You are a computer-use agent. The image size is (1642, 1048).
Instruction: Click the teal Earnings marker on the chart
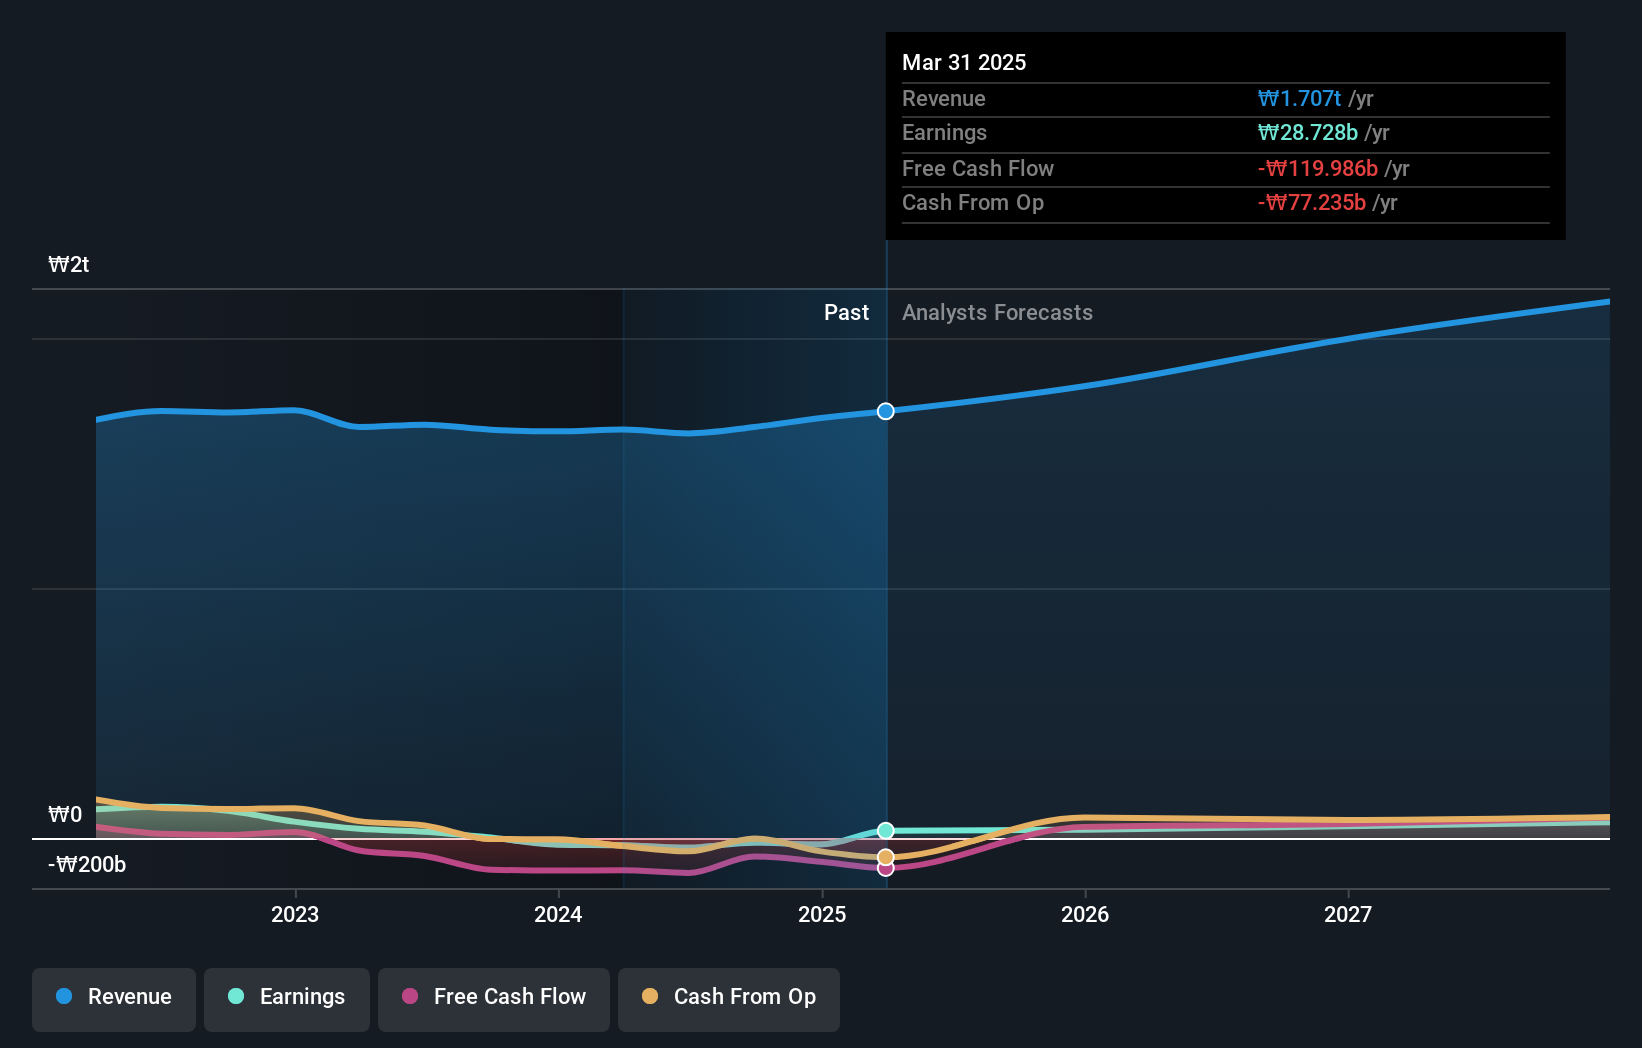pyautogui.click(x=884, y=829)
